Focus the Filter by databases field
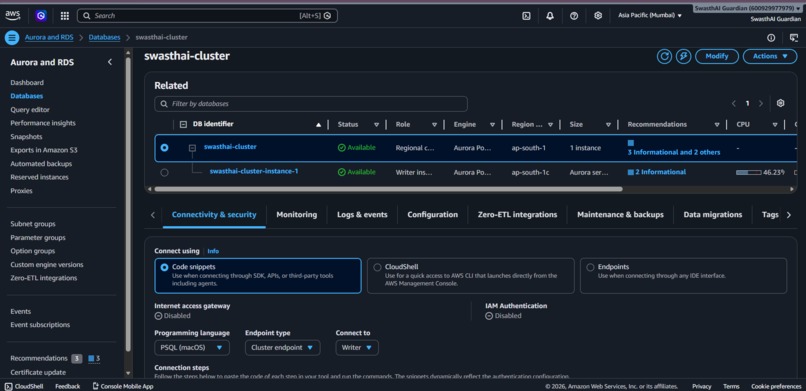806x391 pixels. click(311, 104)
